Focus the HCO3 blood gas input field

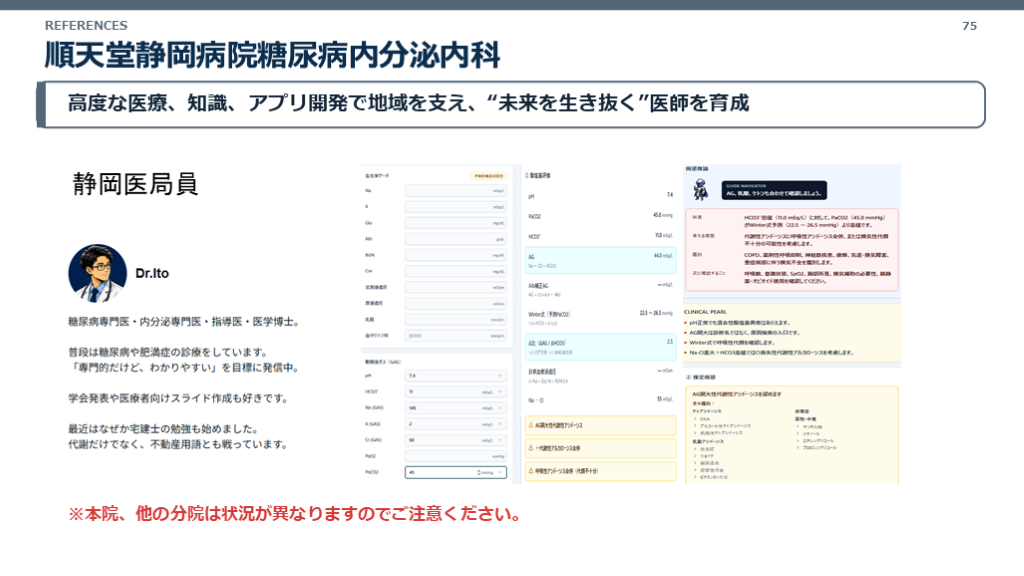tap(456, 392)
